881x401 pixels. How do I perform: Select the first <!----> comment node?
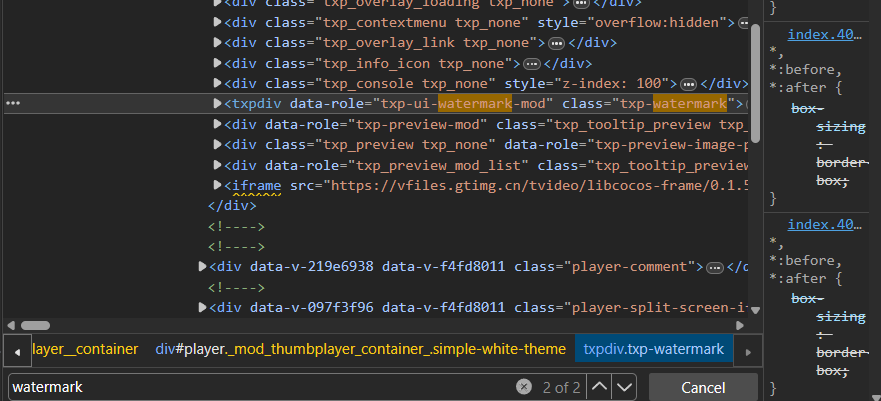[x=236, y=226]
